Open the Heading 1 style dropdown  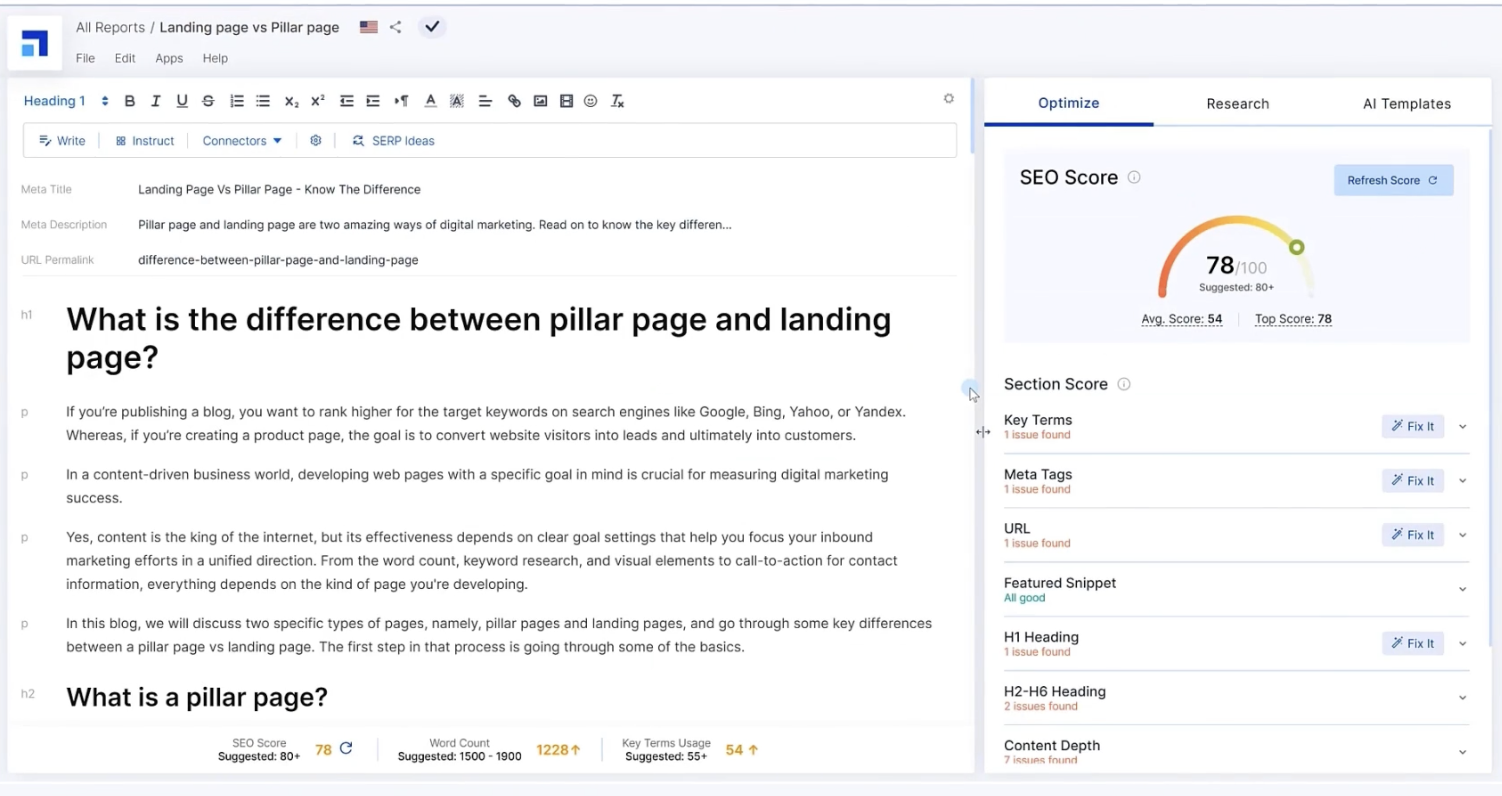[66, 101]
